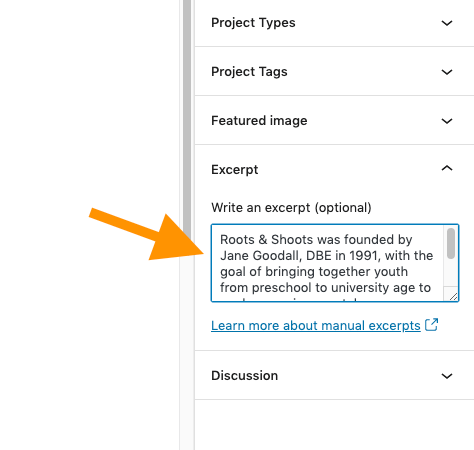Select the Project Types heading
Viewport: 474px width, 450px height.
pyautogui.click(x=253, y=23)
